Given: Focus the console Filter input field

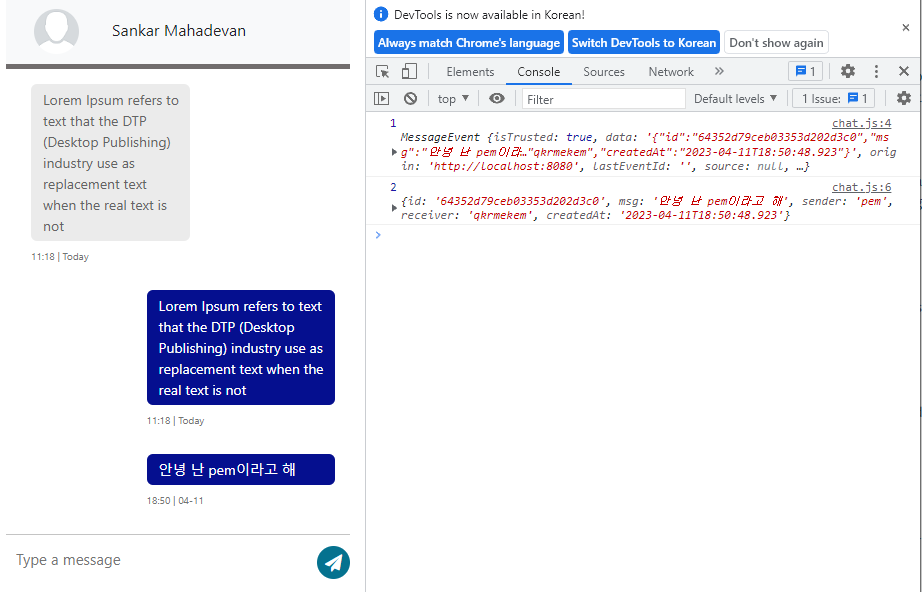Looking at the screenshot, I should 604,99.
